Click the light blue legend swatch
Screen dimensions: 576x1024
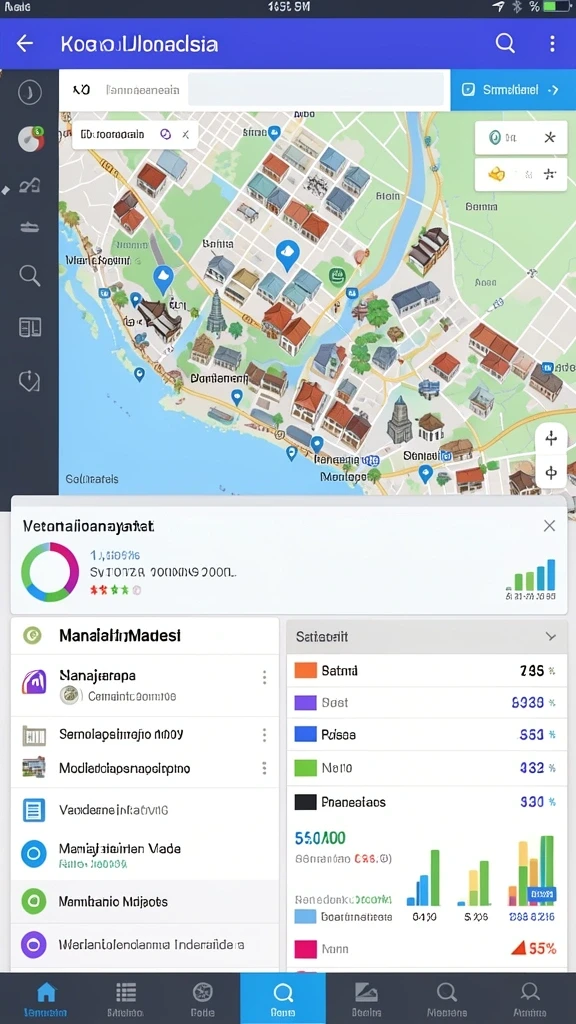point(306,916)
